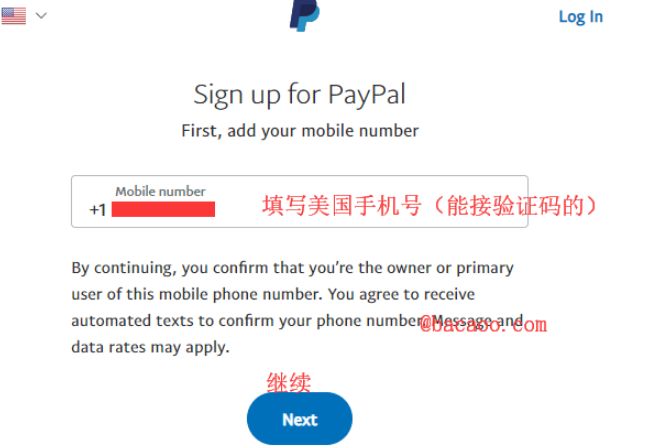
Task: Click the red Chinese note beside phone field
Action: [x=429, y=206]
